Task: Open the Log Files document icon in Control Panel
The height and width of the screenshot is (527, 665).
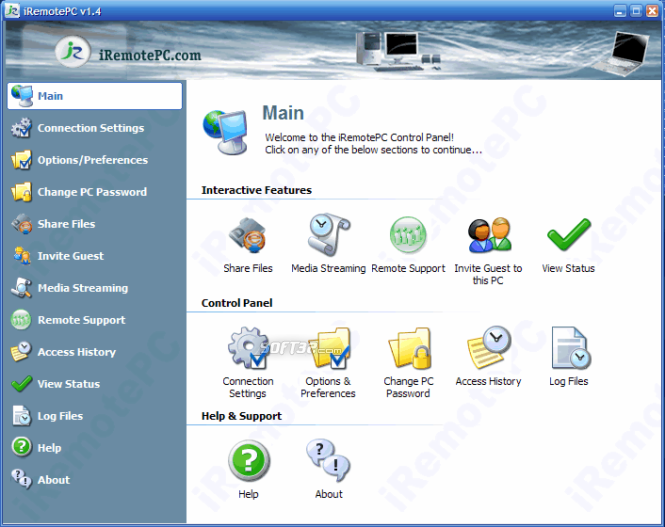Action: pos(571,348)
